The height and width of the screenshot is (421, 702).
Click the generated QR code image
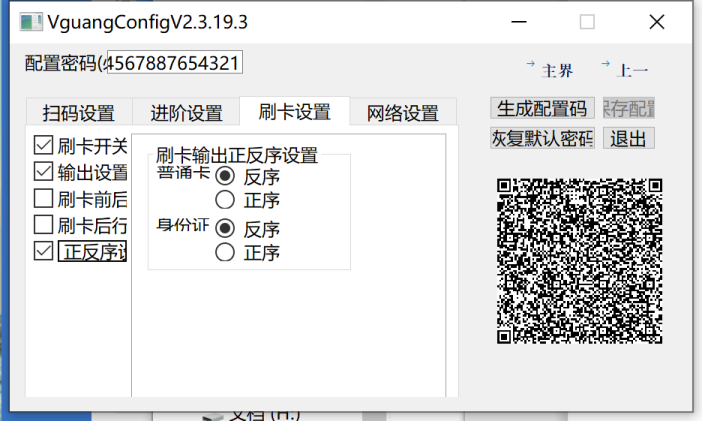[x=579, y=261]
